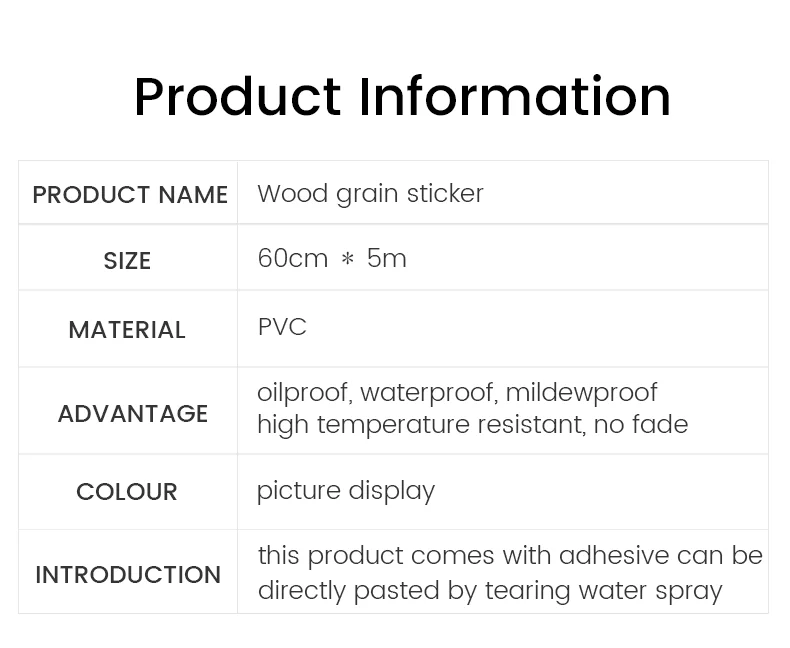Select the PRODUCT NAME label cell
790x648 pixels.
[x=128, y=192]
